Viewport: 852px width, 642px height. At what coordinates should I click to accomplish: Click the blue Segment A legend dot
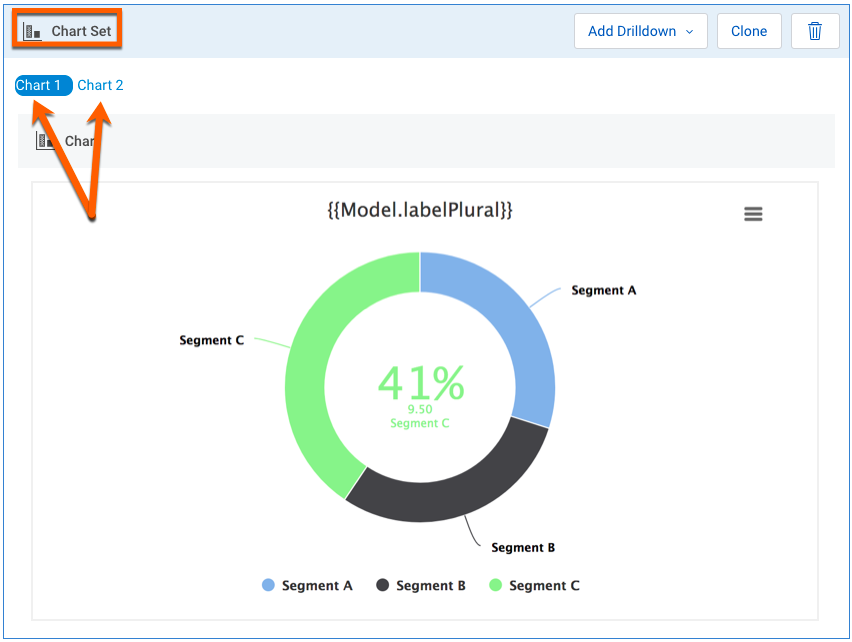pos(268,585)
